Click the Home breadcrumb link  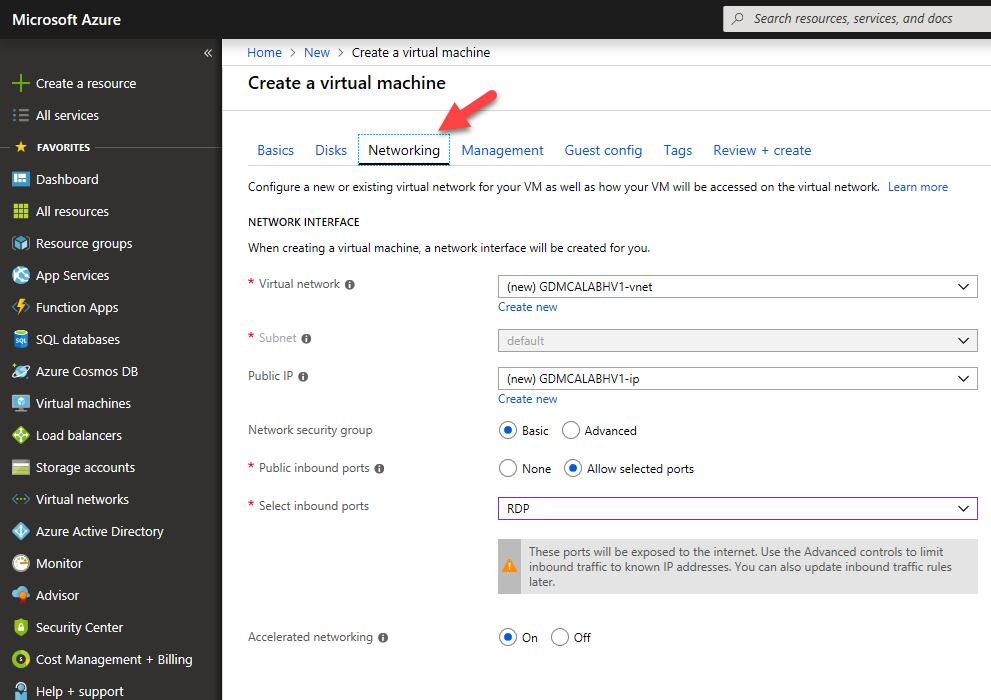[x=264, y=52]
